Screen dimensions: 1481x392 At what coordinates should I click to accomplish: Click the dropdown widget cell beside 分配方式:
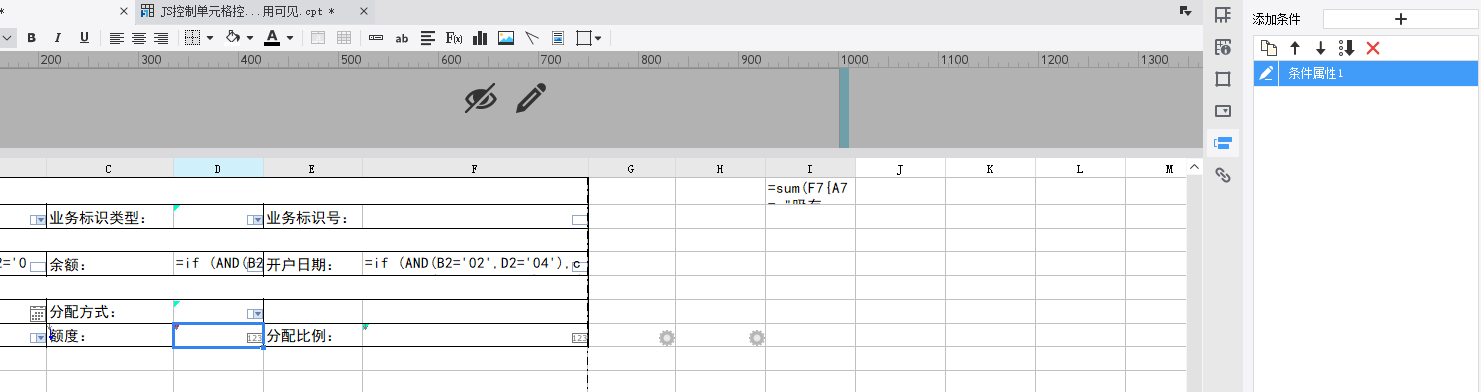tap(218, 312)
